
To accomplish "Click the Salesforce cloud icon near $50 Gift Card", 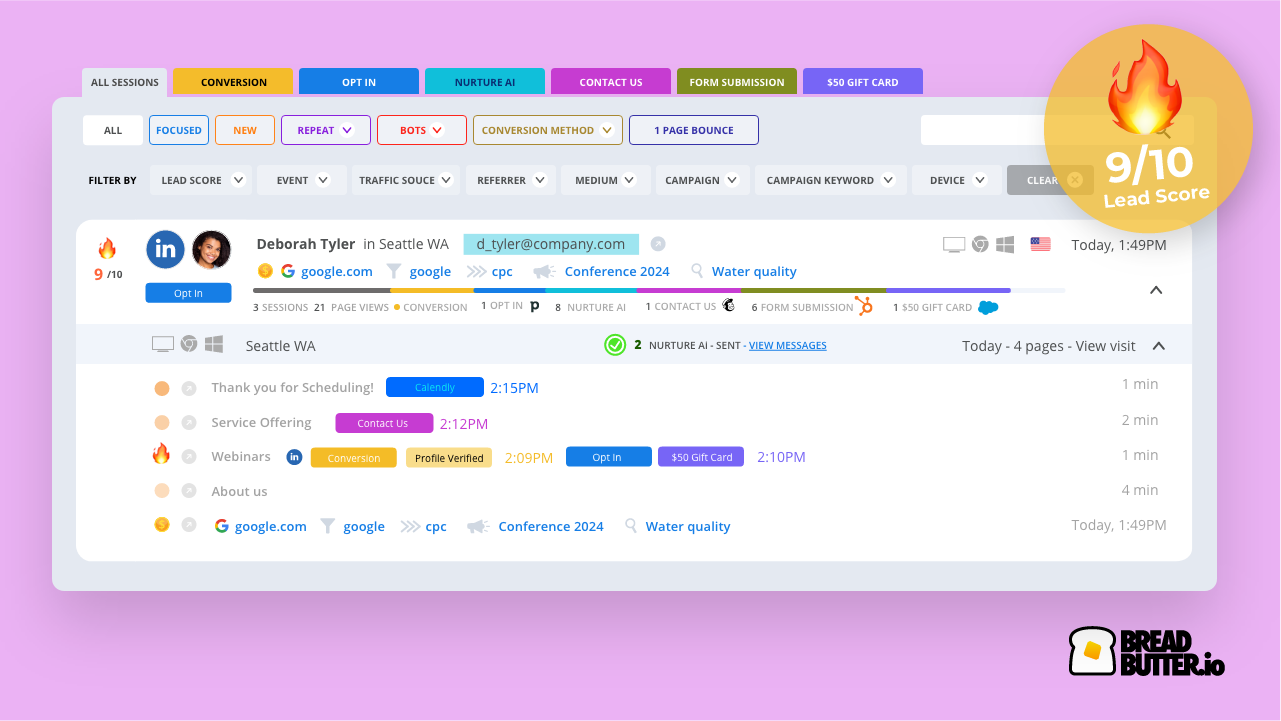I will coord(988,308).
